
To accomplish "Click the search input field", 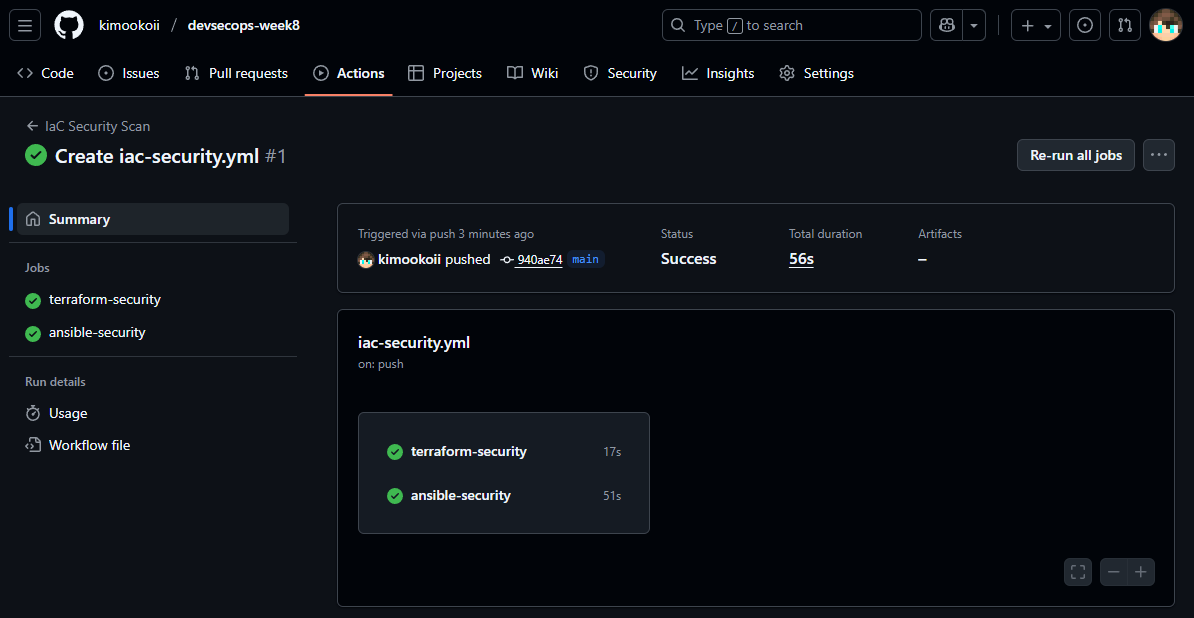I will (x=791, y=25).
